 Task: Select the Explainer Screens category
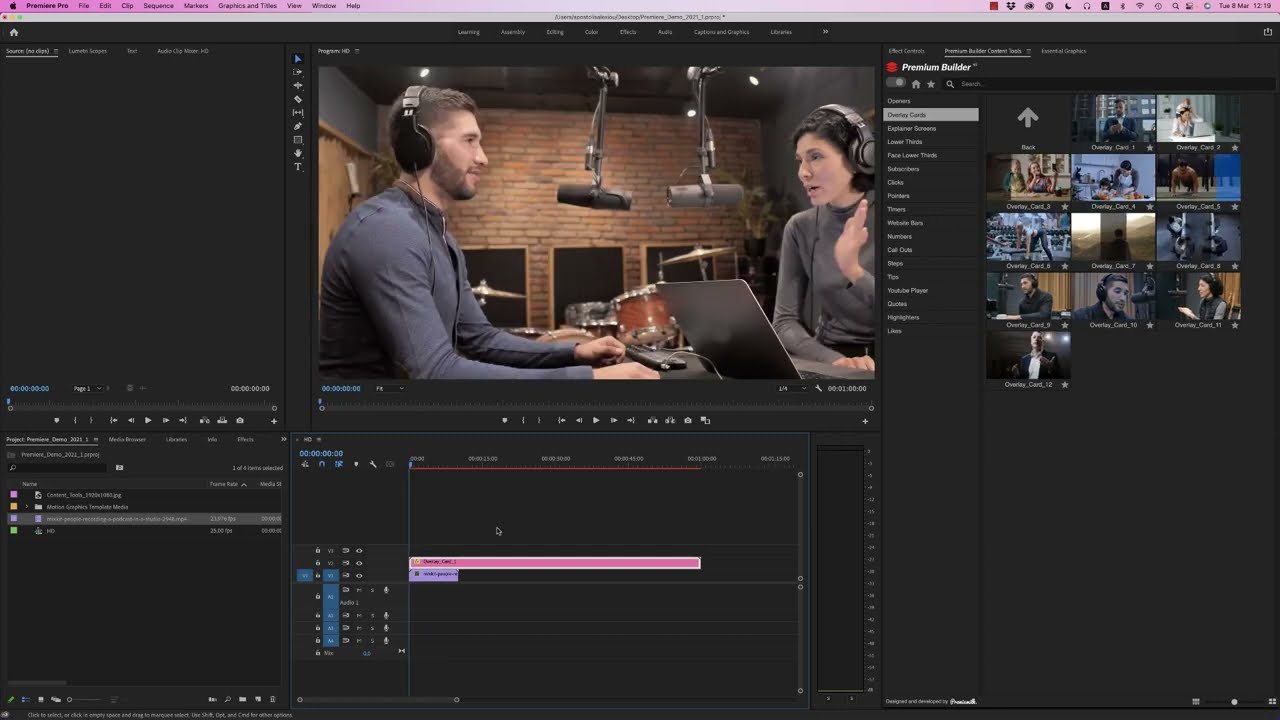pyautogui.click(x=912, y=128)
